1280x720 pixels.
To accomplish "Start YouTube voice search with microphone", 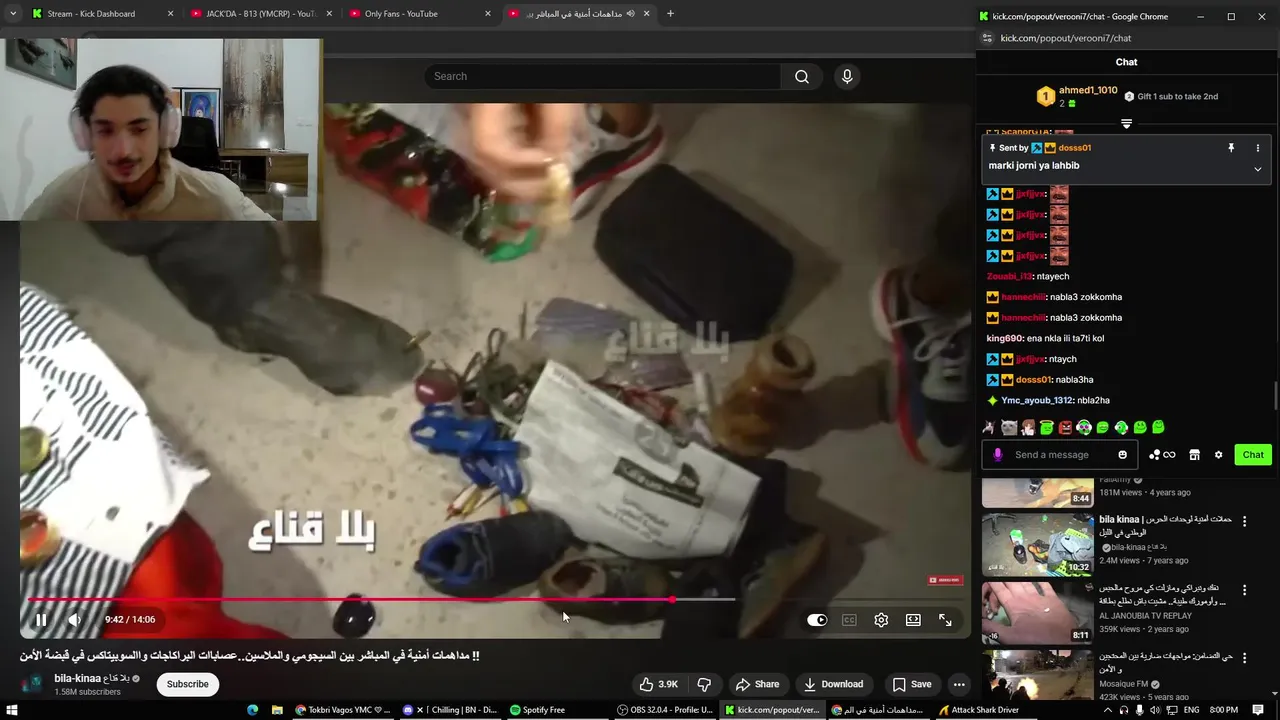I will 847,77.
